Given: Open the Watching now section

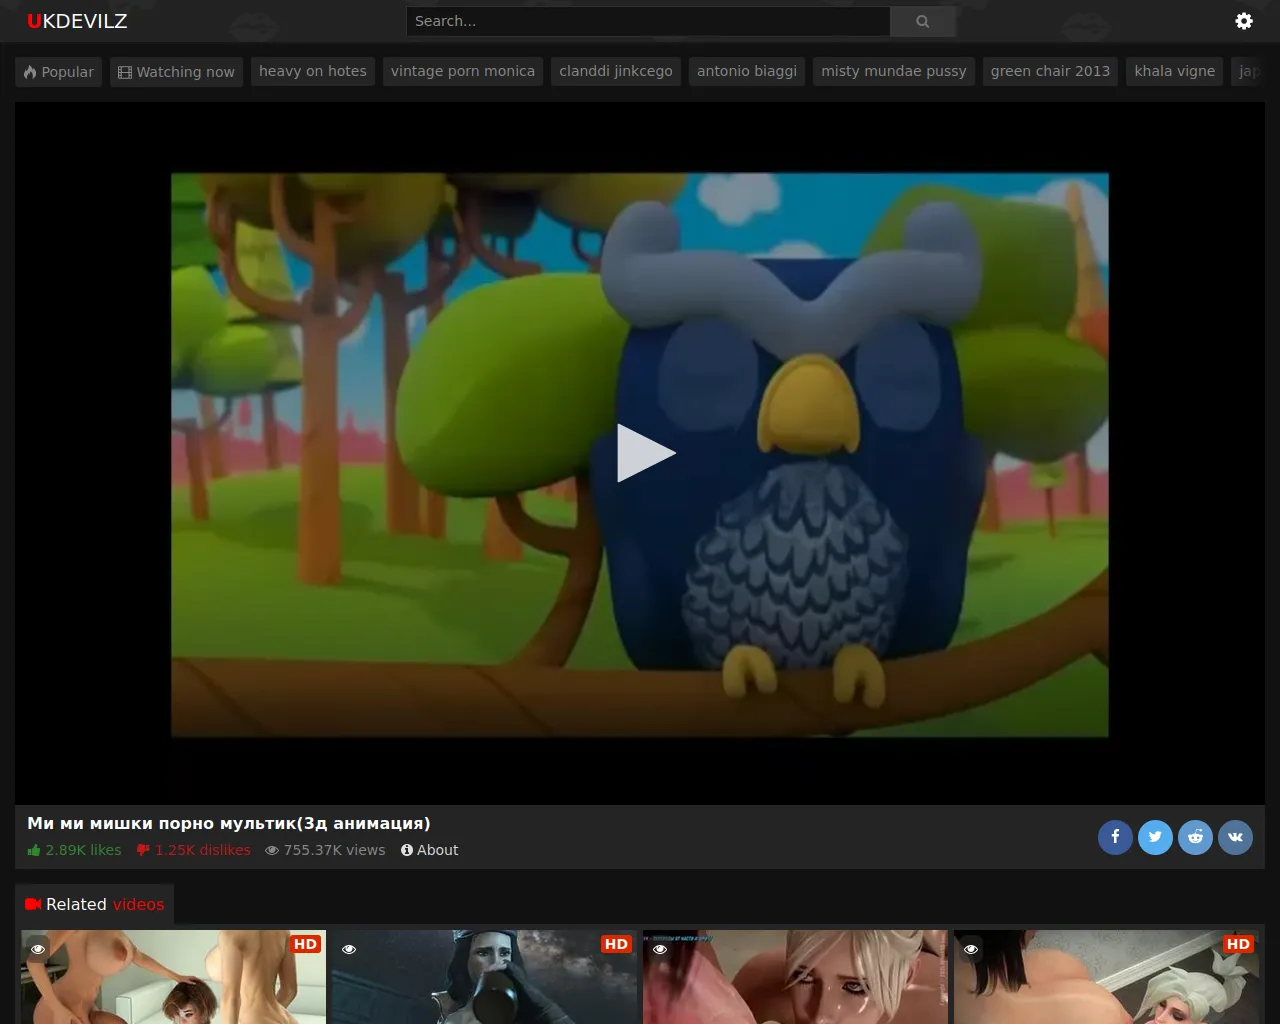Looking at the screenshot, I should (x=176, y=72).
